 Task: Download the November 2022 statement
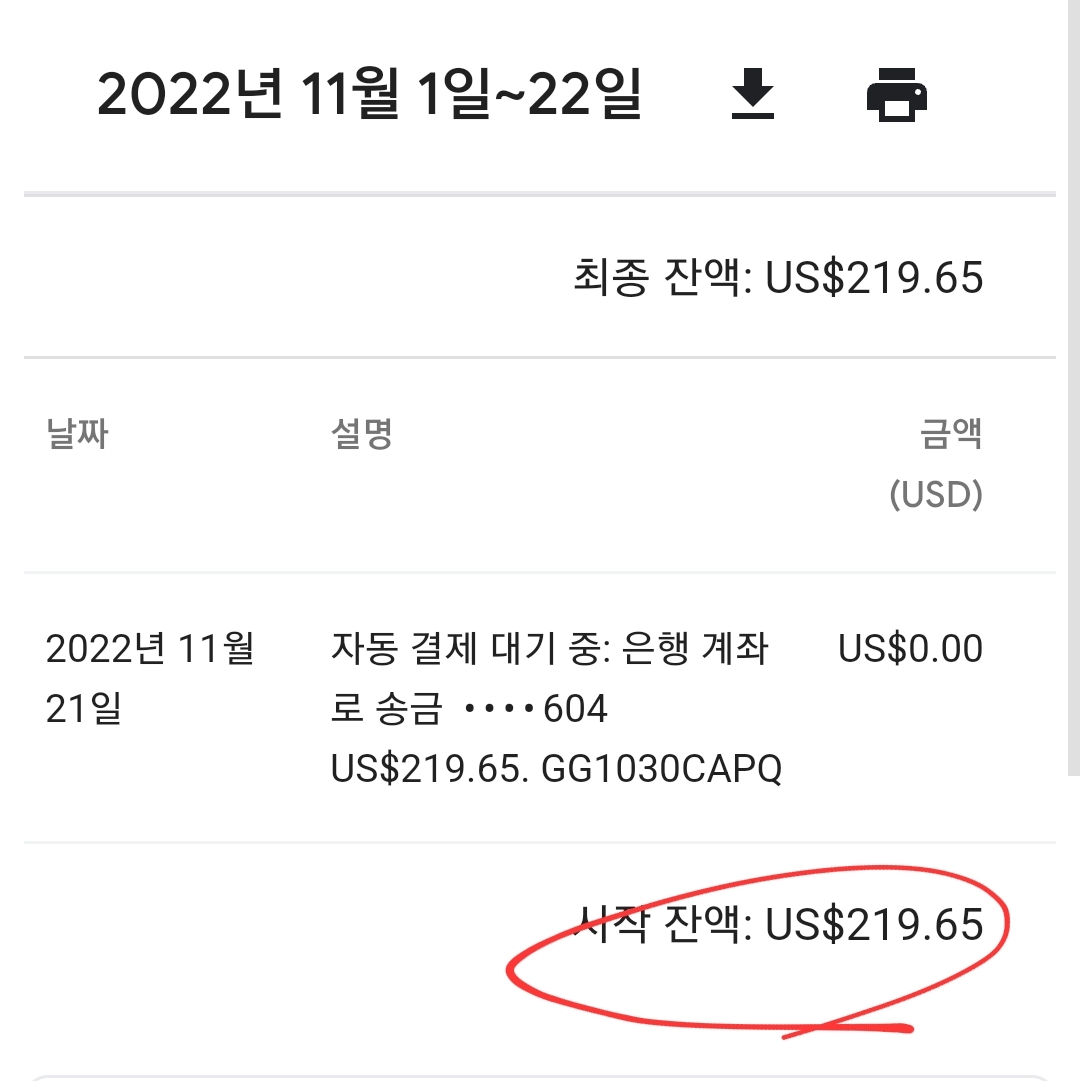point(753,94)
